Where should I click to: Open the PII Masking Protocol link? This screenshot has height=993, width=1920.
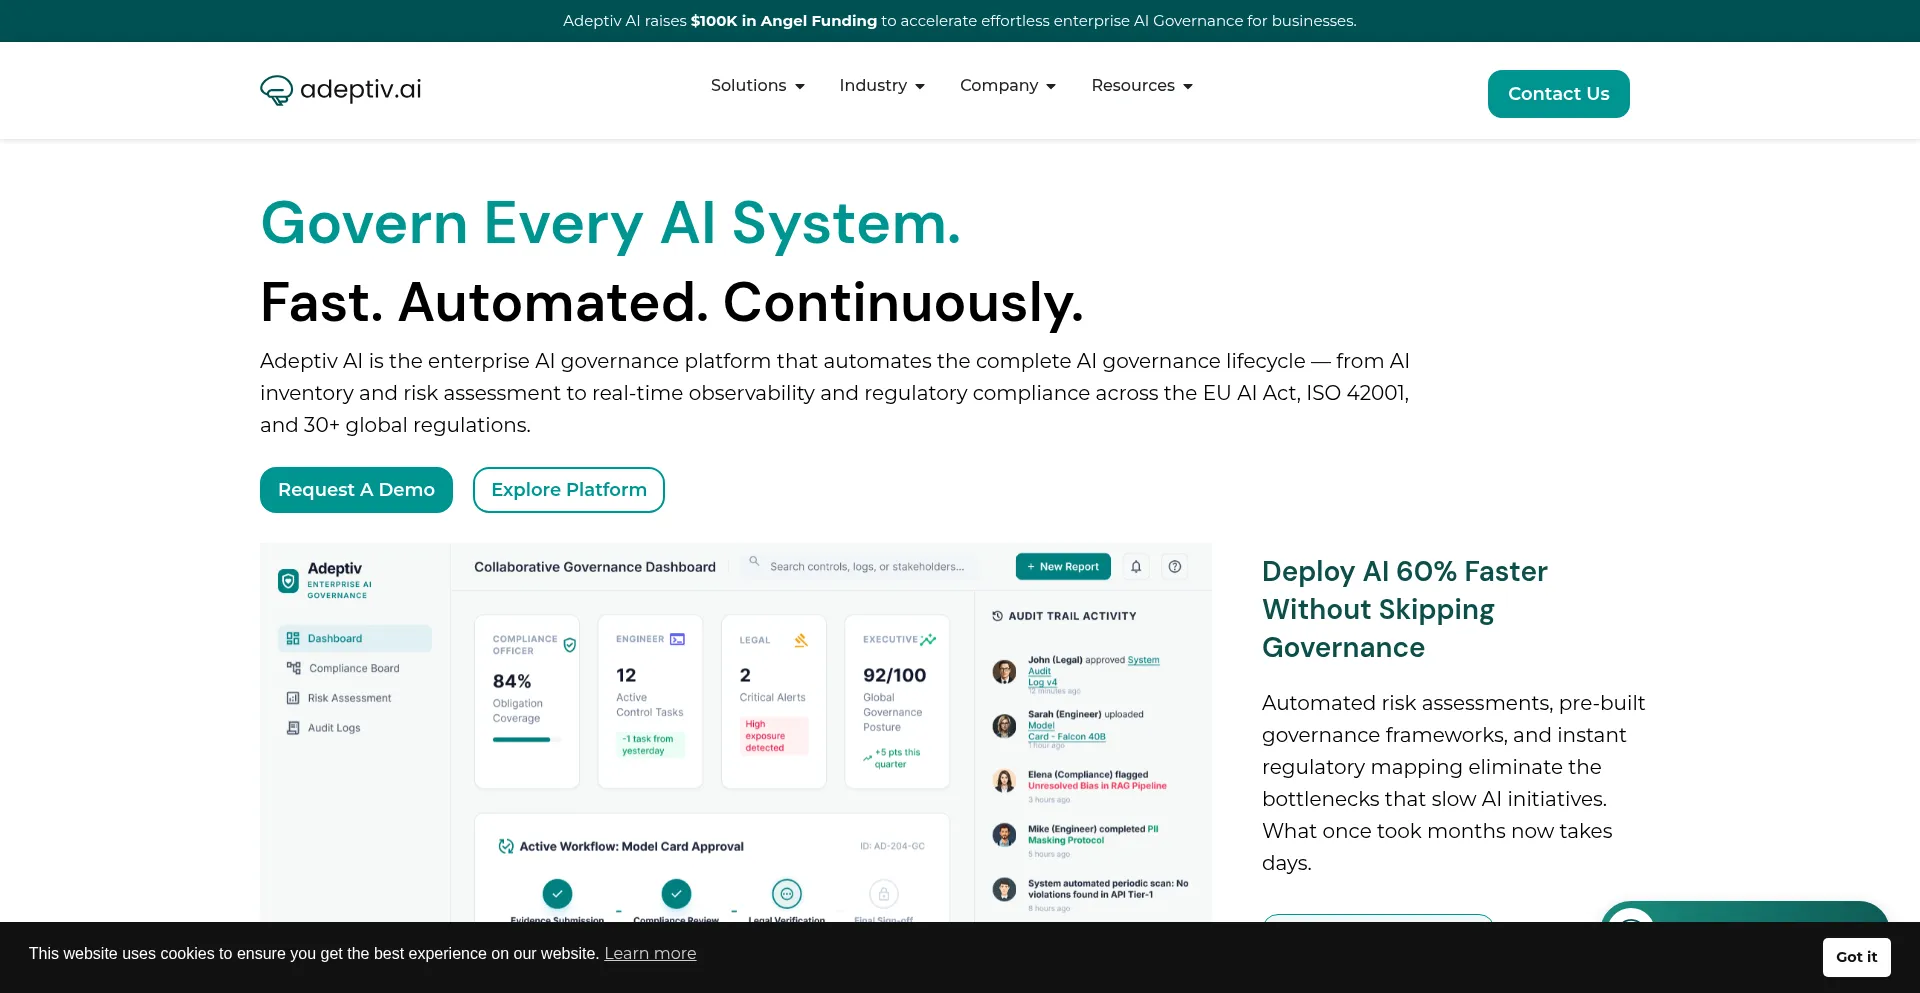pos(1093,835)
